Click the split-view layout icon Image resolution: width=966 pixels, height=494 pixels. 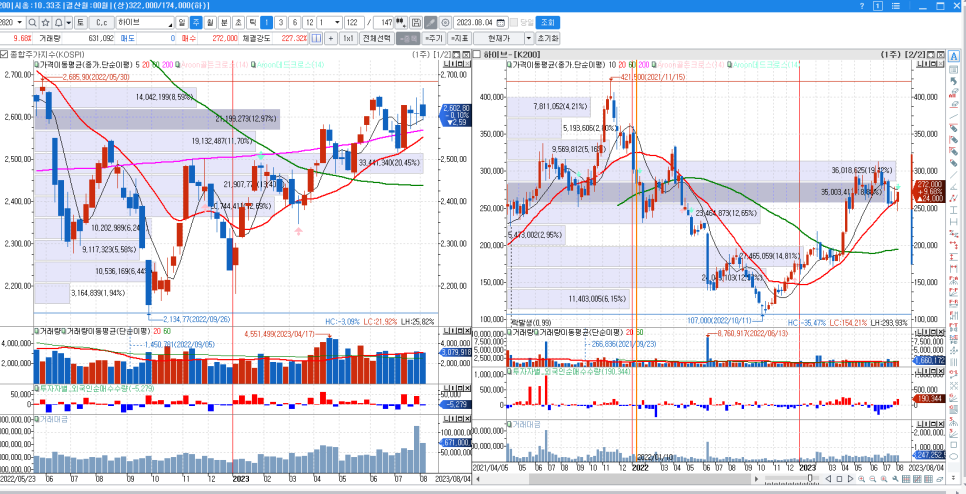[316, 38]
